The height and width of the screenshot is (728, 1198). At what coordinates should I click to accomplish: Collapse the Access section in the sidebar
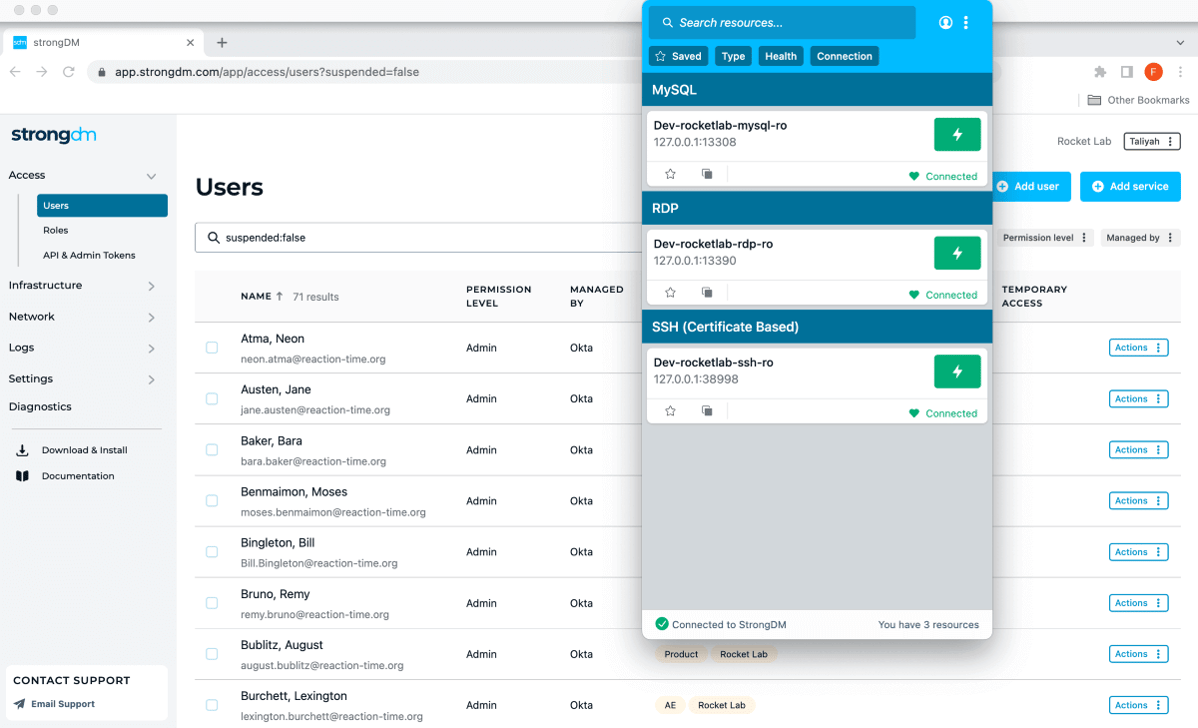[151, 175]
